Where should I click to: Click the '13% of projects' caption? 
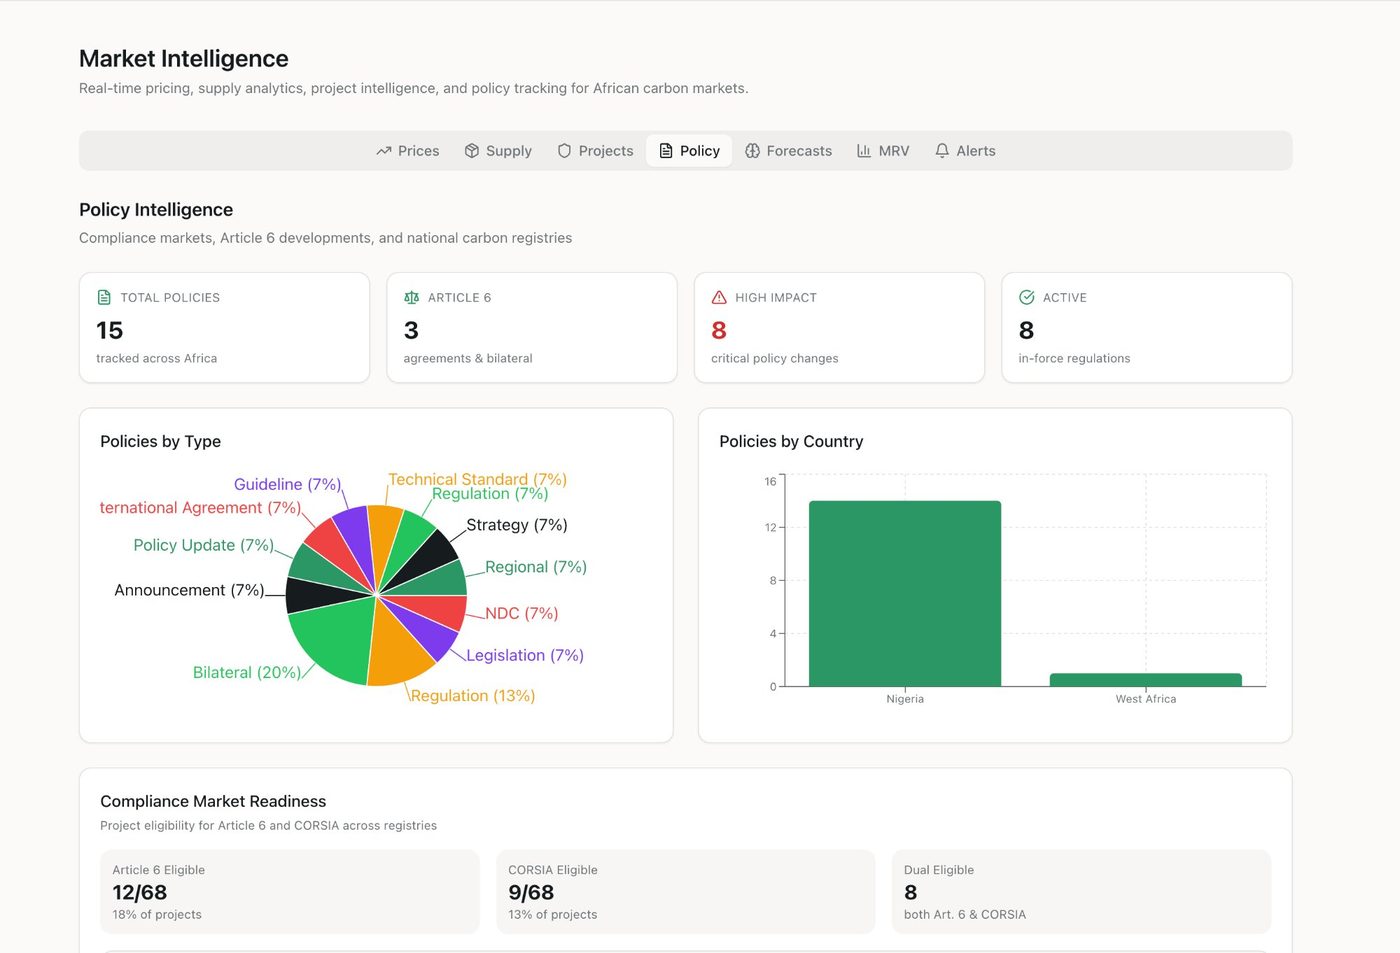(x=553, y=914)
